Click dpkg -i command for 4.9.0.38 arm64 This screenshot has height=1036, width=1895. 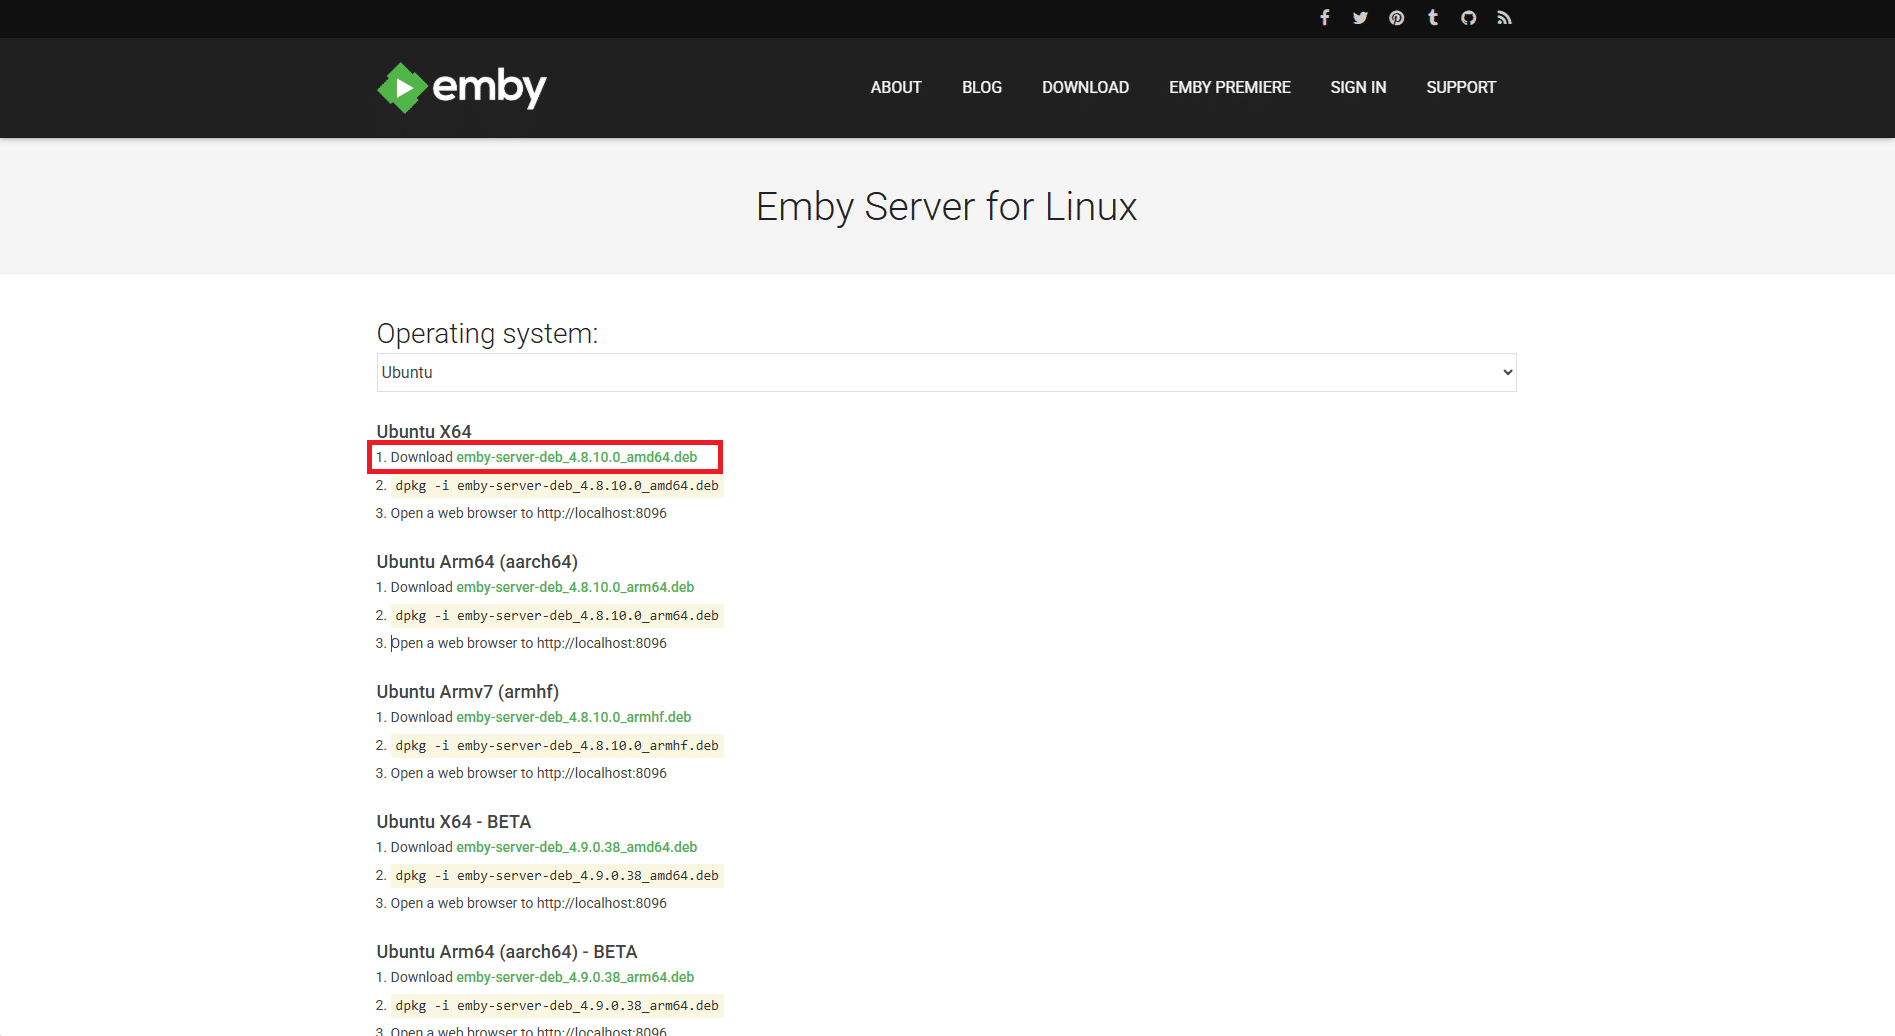[557, 1006]
